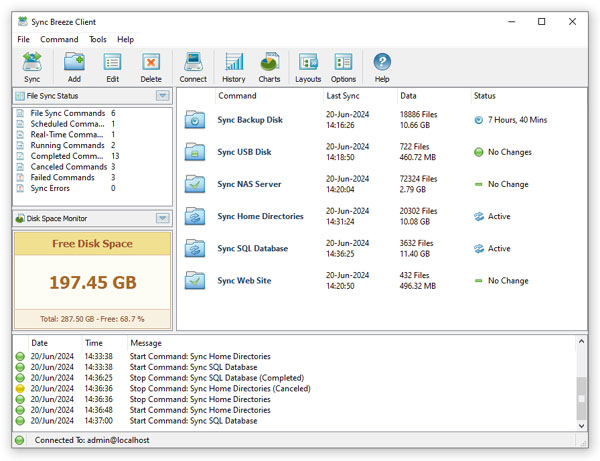Select the Sync Home Directories folder icon

195,216
